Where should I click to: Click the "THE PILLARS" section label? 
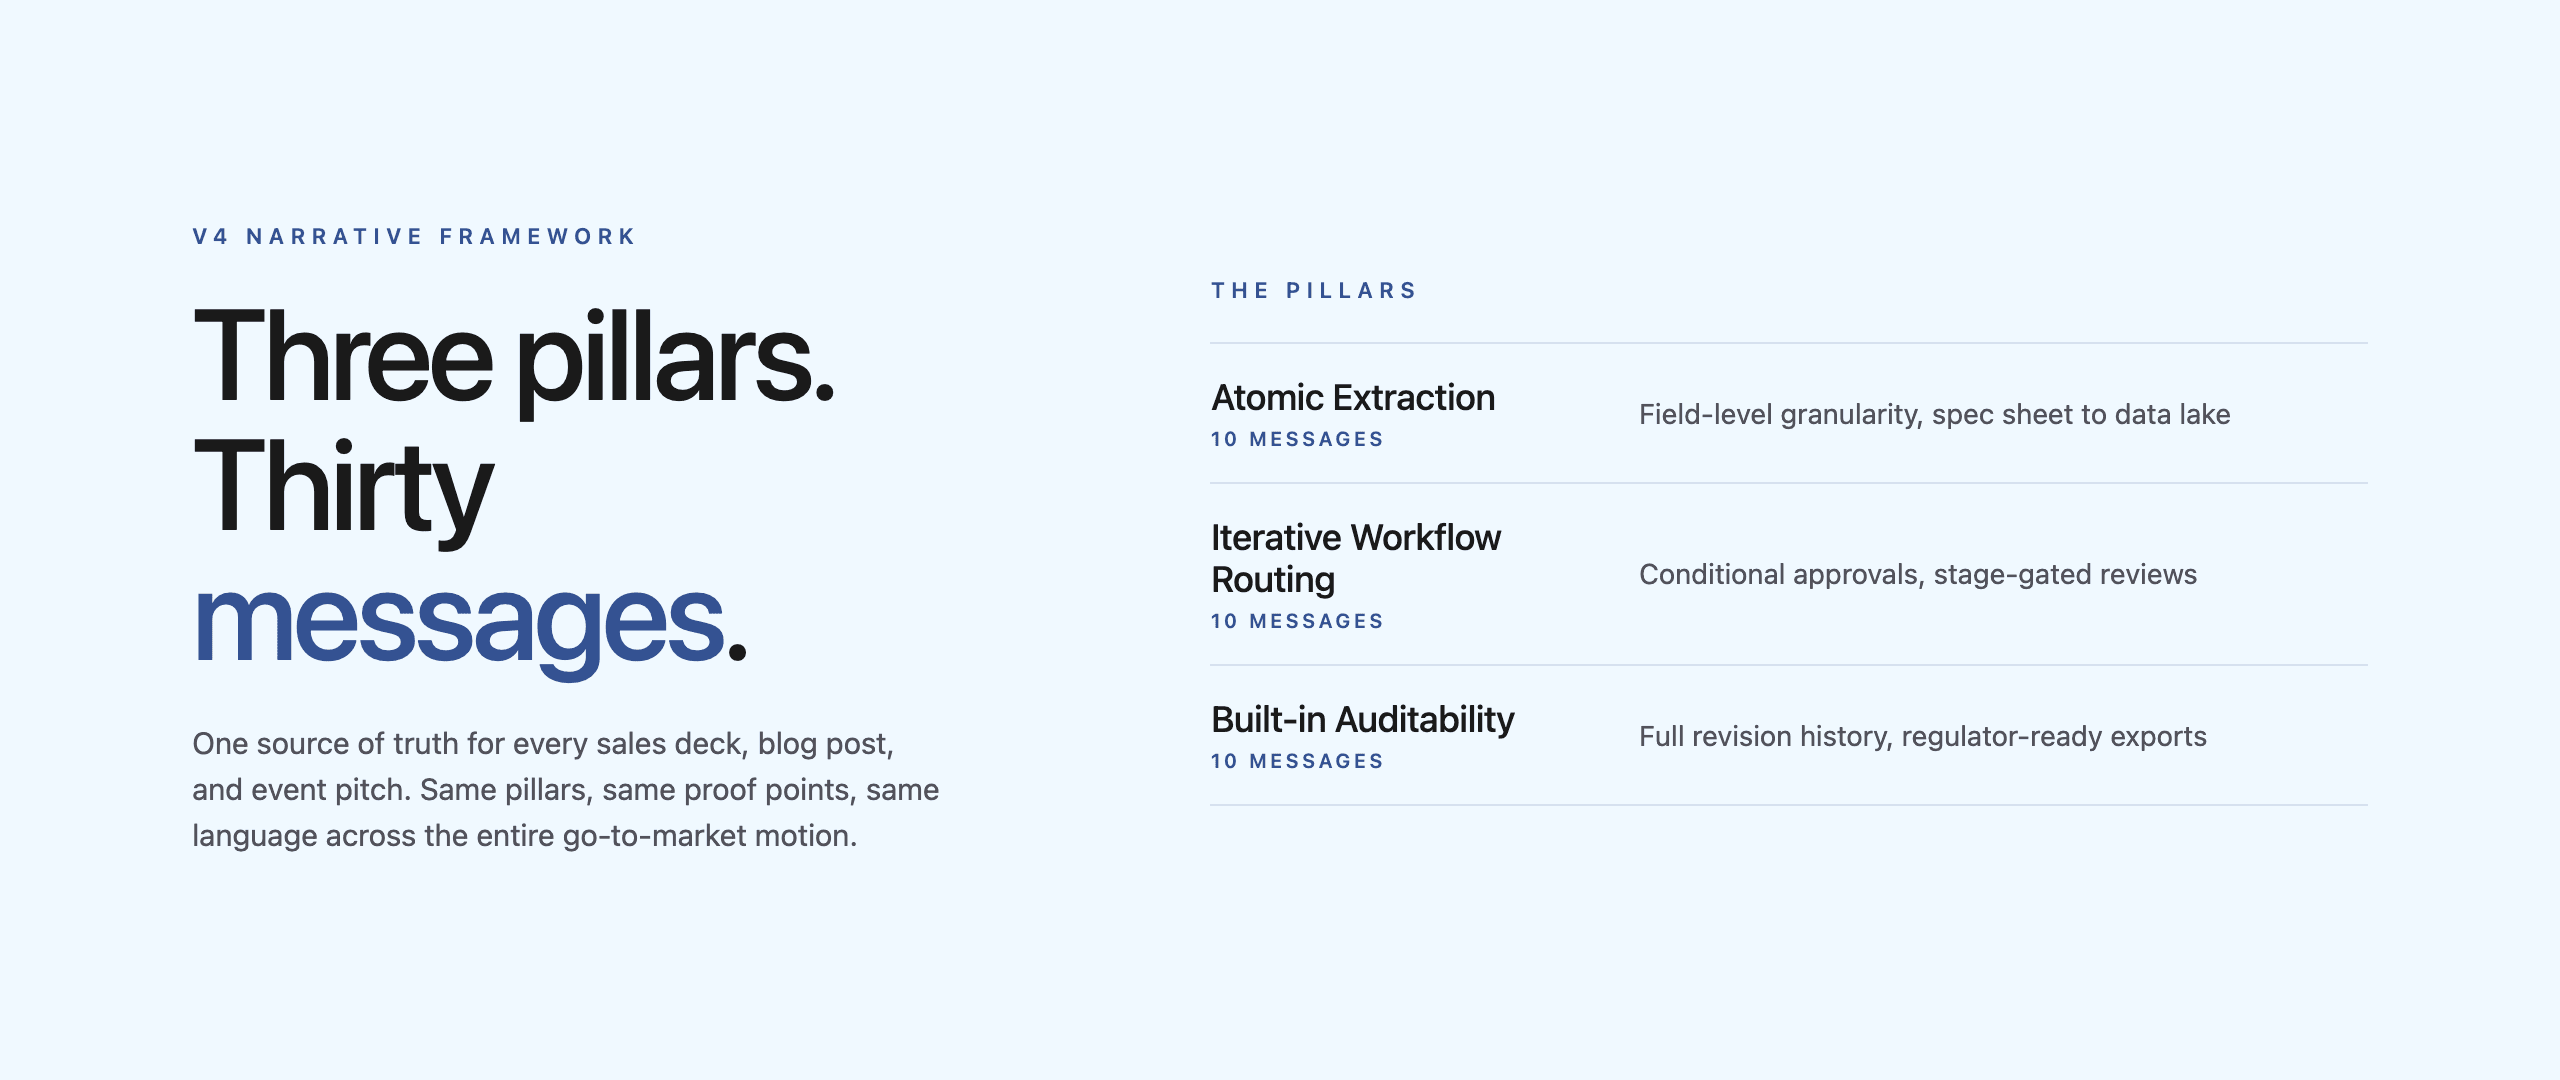point(1314,291)
